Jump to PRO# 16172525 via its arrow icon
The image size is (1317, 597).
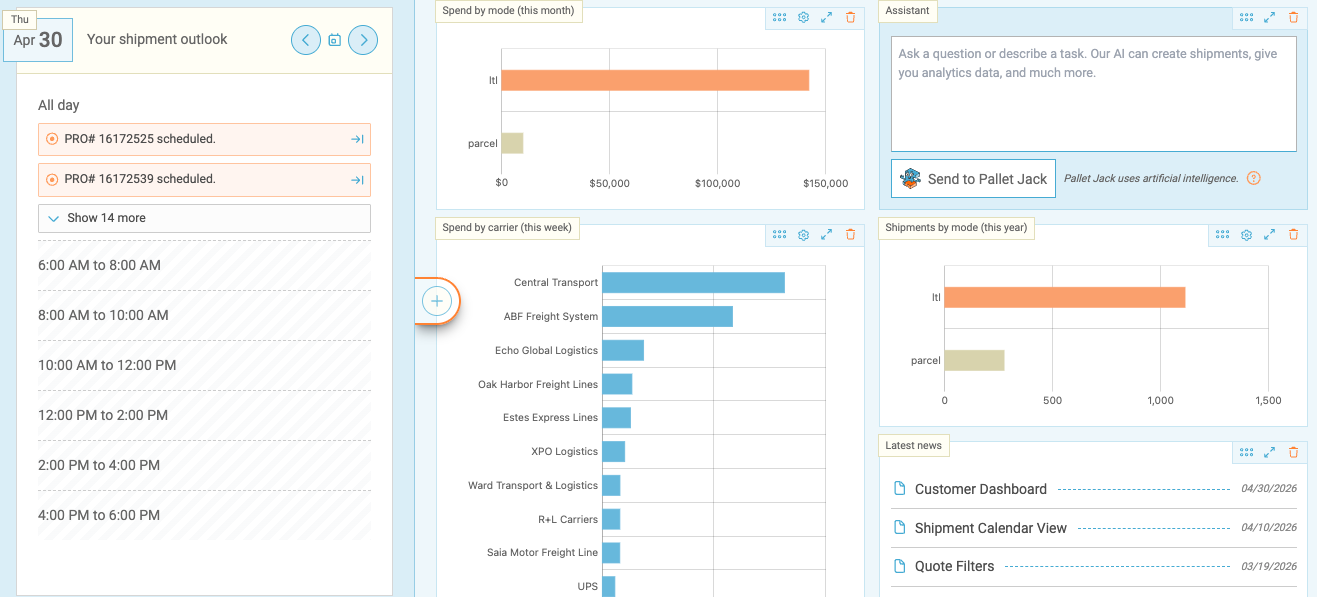pyautogui.click(x=357, y=139)
